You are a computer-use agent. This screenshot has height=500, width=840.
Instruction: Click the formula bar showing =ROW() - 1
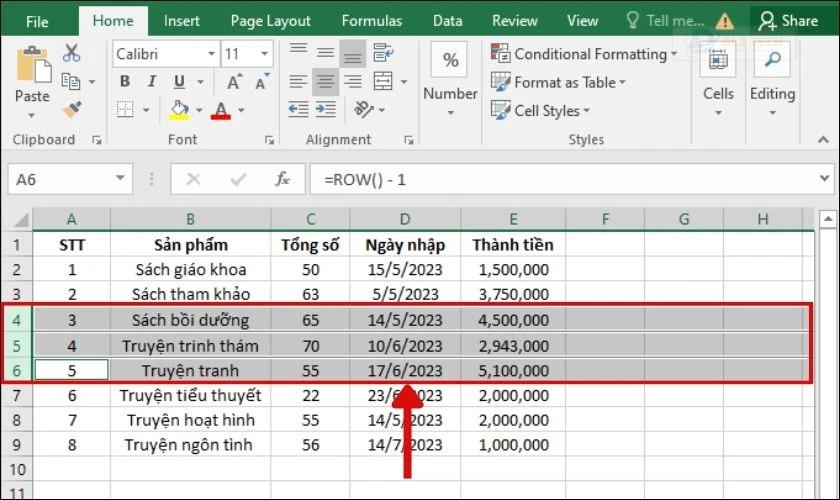coord(562,179)
